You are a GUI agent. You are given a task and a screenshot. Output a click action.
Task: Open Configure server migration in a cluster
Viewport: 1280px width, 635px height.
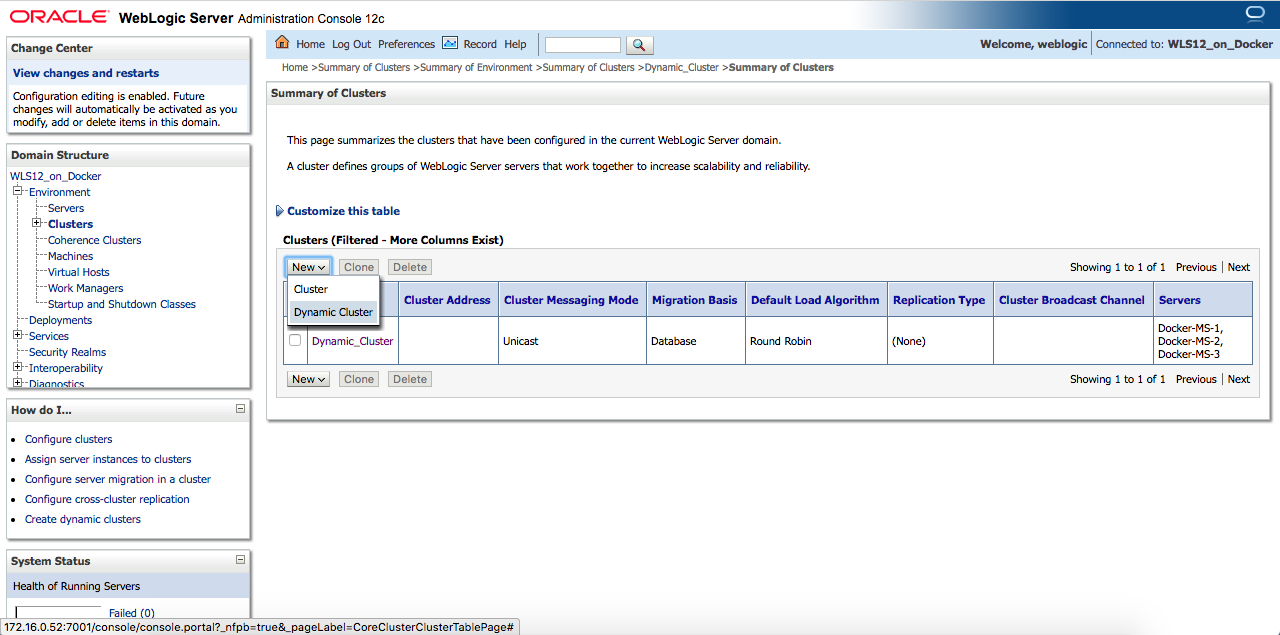(118, 479)
